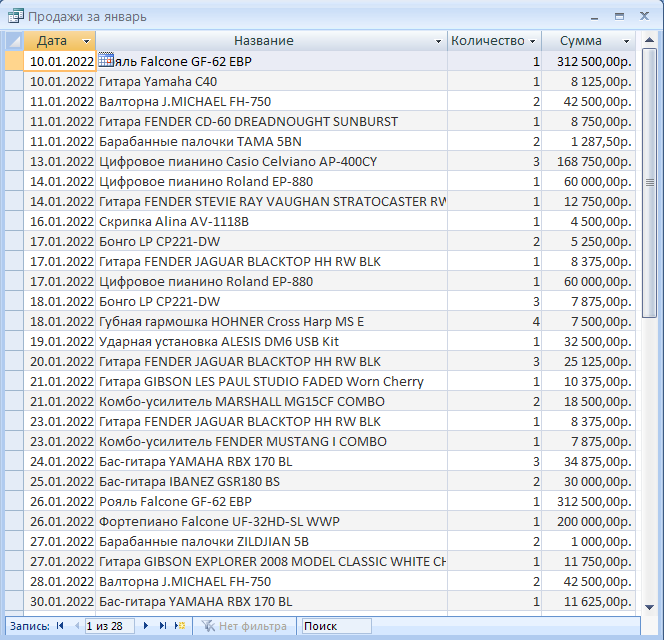
Task: Click cell 'Бас-гитара IBANEZ GSR180 BS'
Action: coord(271,482)
